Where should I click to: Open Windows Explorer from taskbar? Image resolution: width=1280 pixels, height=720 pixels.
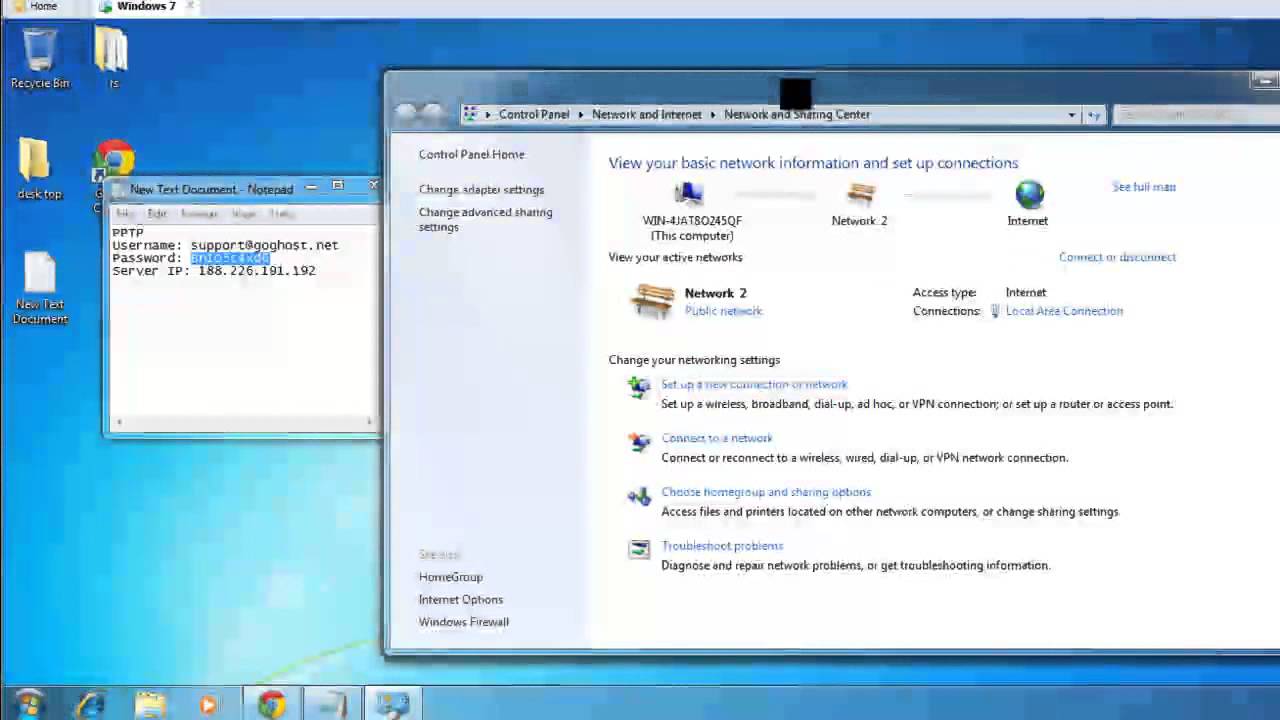tap(150, 705)
